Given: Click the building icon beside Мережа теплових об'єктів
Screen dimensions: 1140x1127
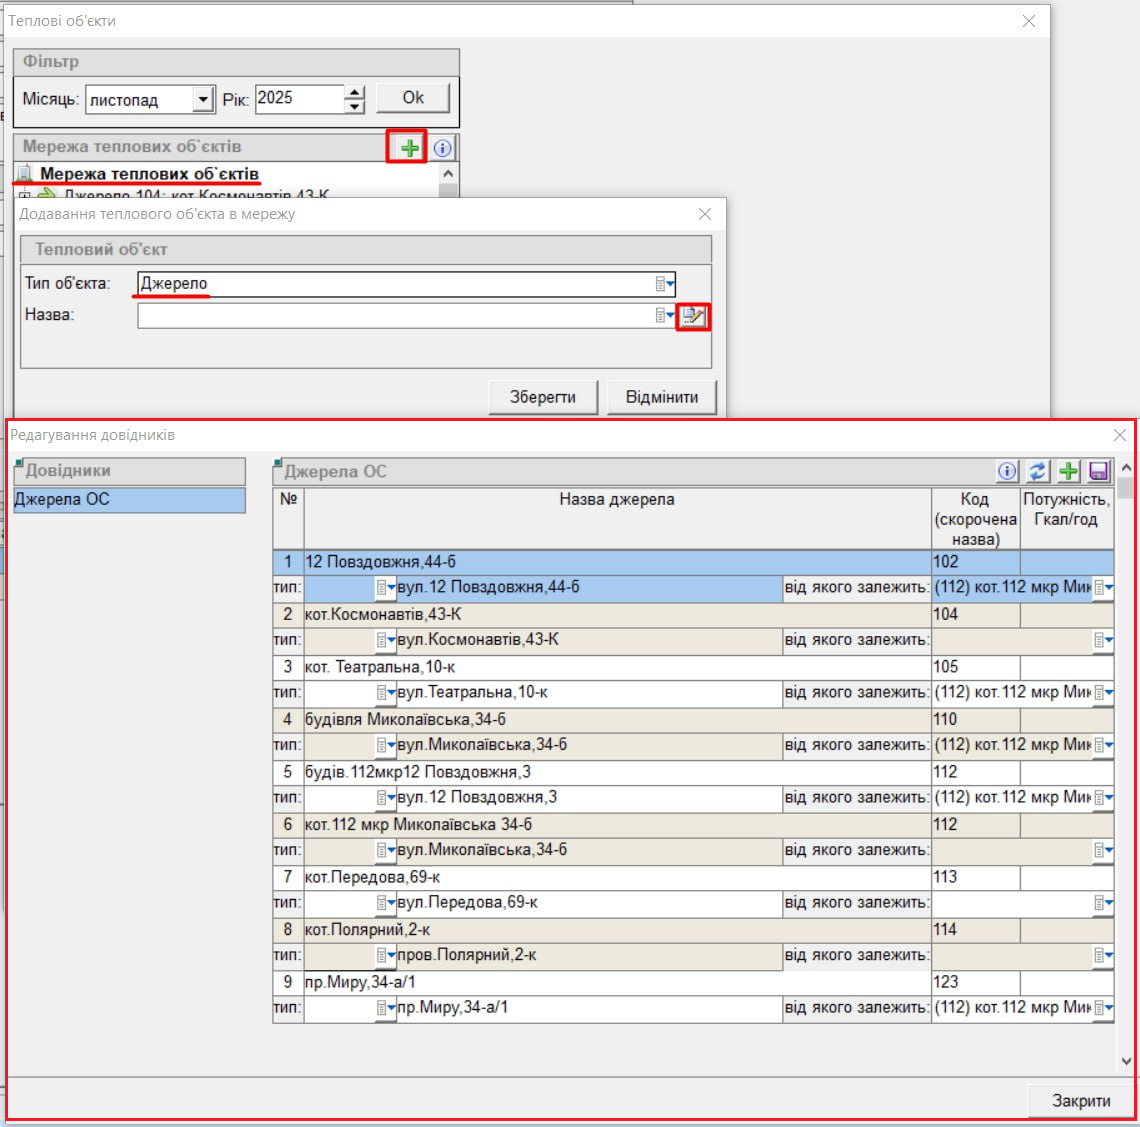Looking at the screenshot, I should [x=25, y=175].
